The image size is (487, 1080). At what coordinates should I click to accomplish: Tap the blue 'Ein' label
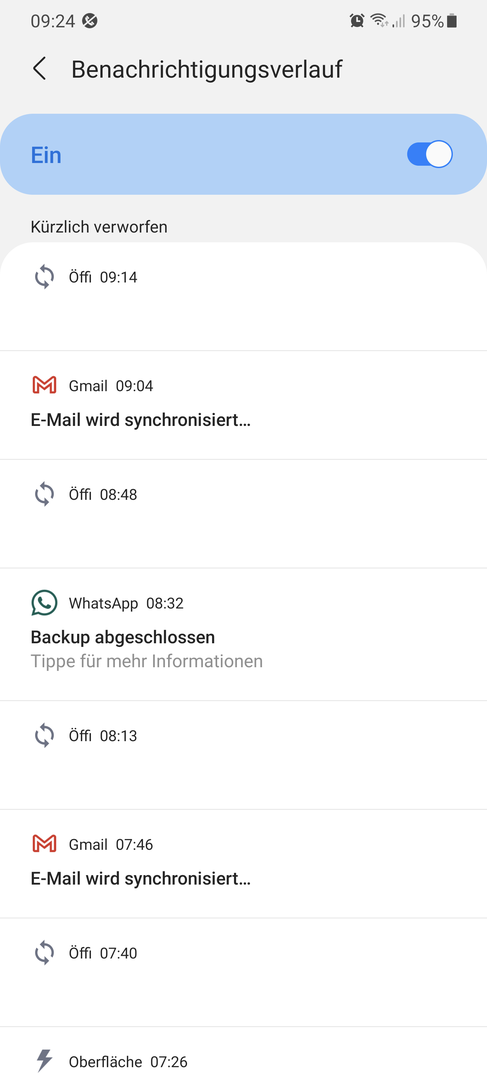[46, 155]
